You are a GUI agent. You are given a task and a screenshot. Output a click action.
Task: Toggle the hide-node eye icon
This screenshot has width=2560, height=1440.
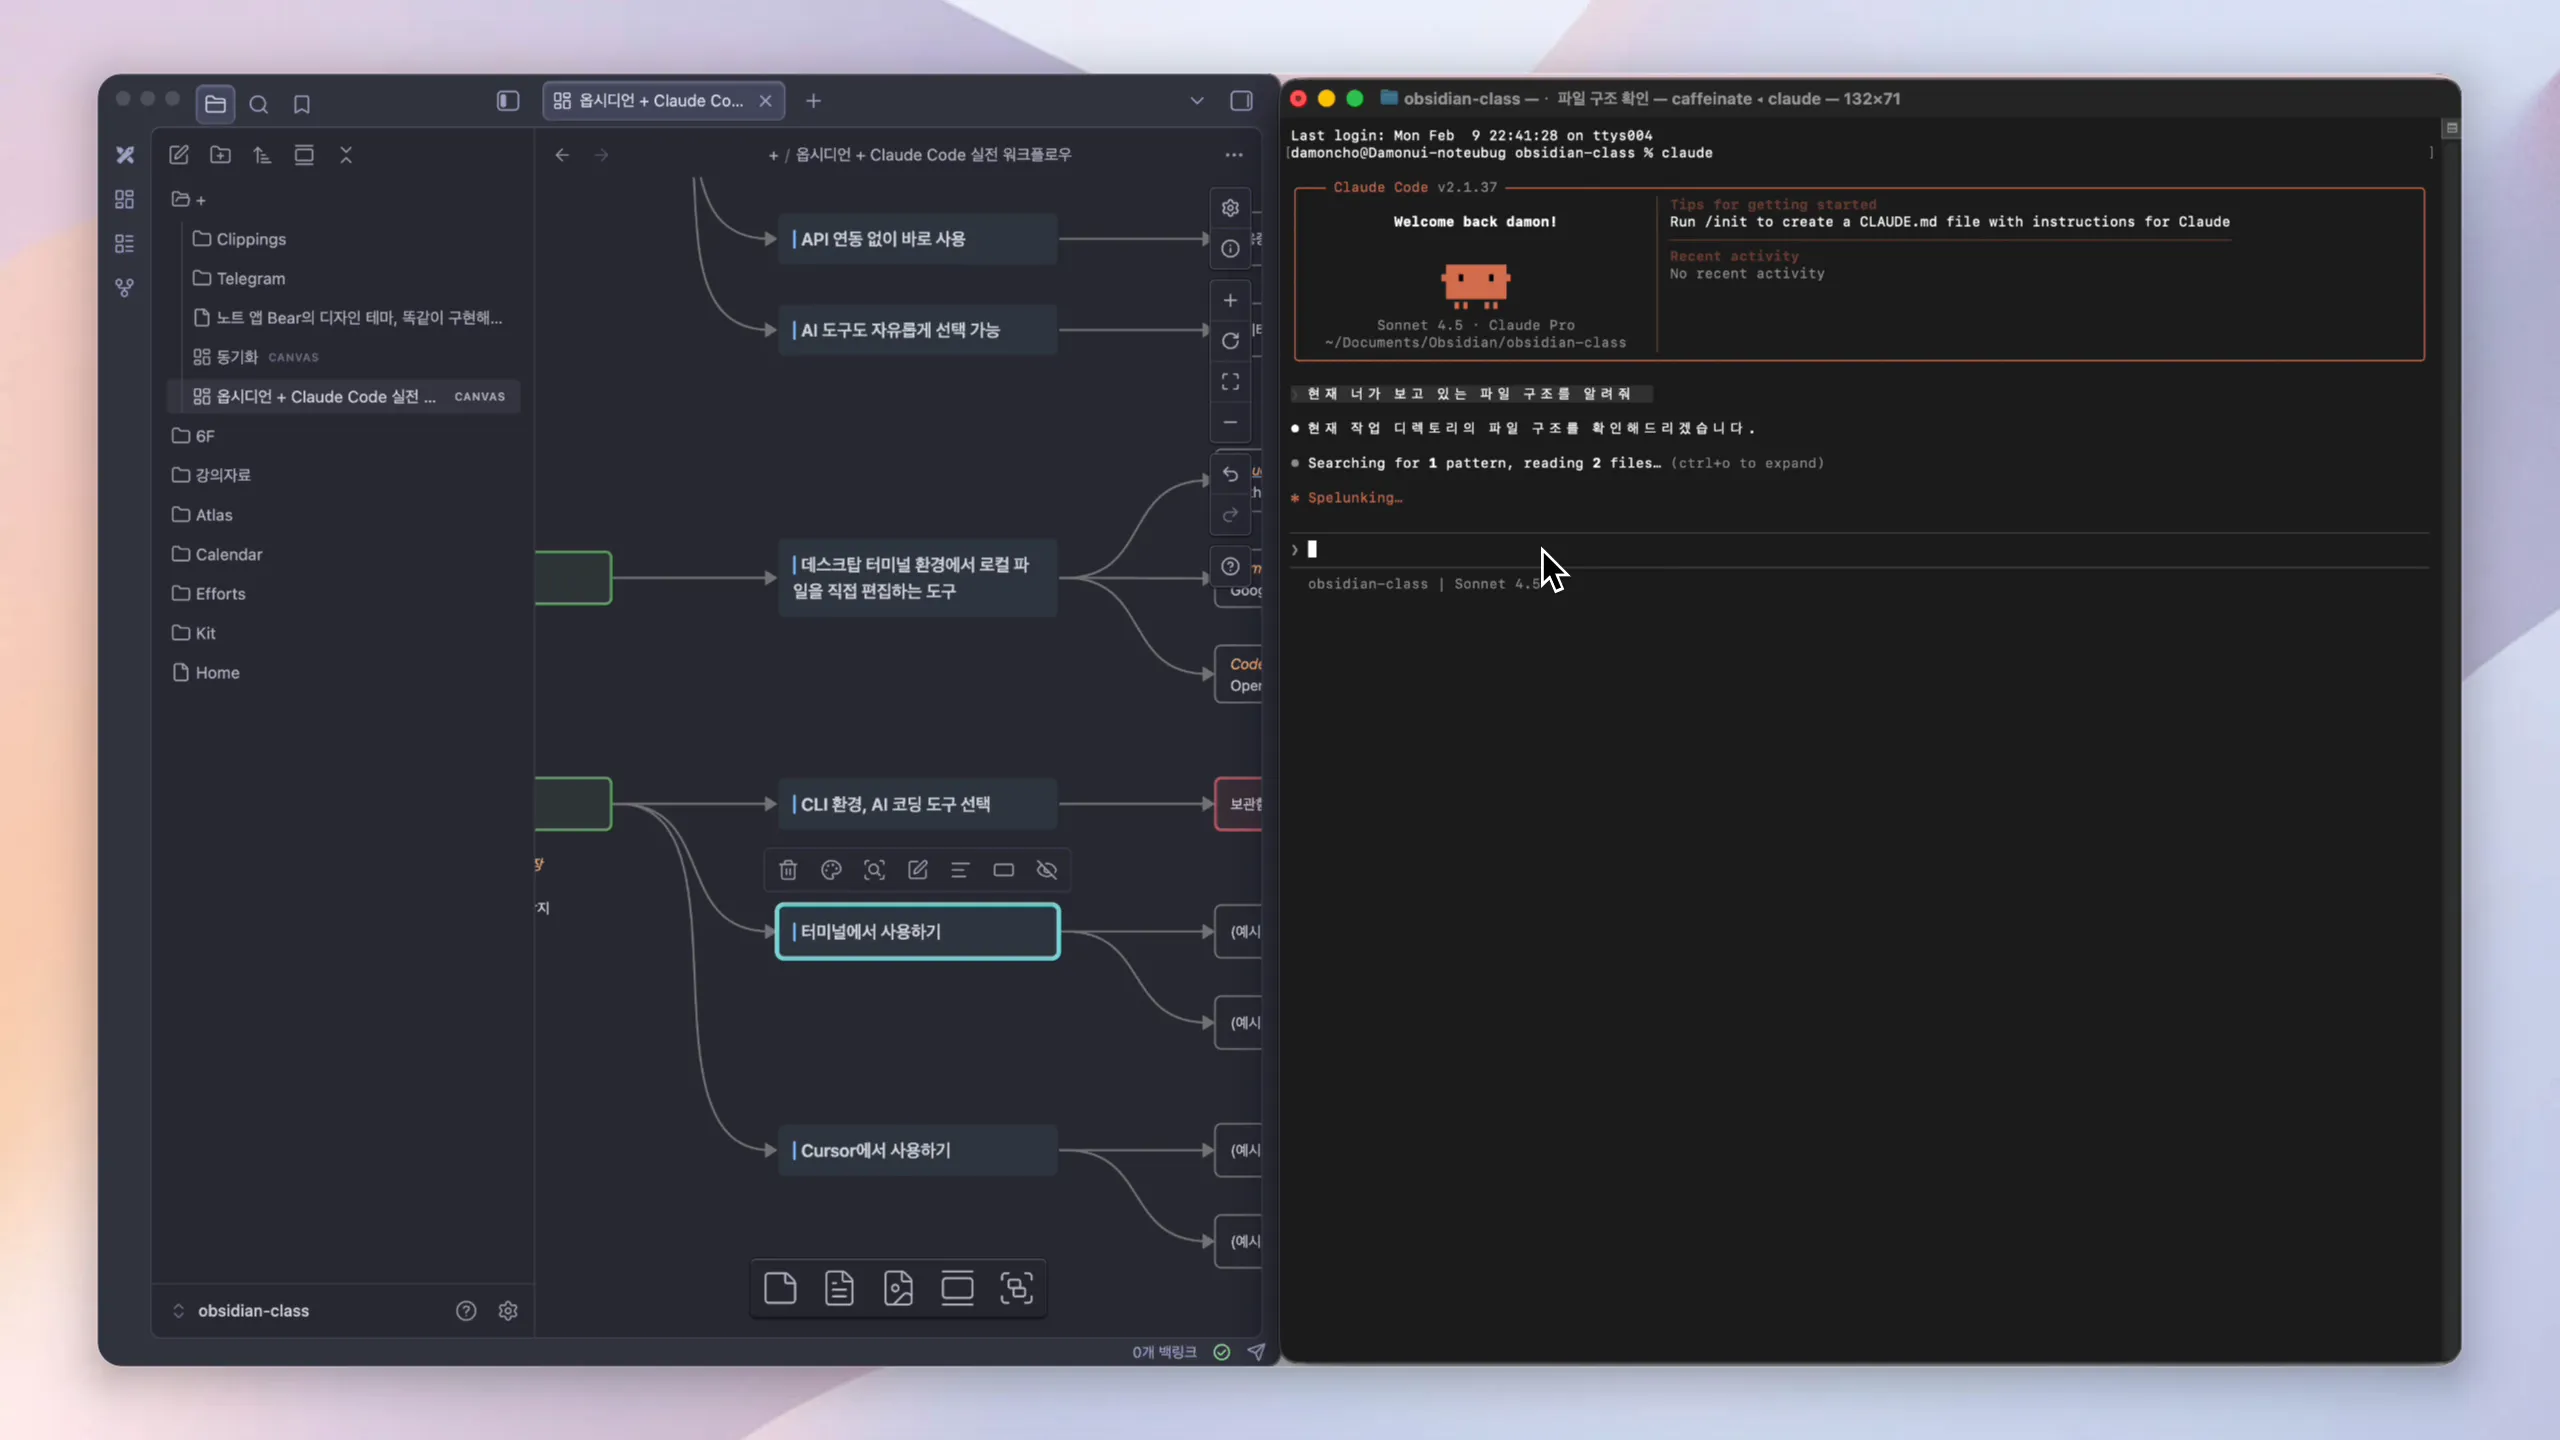(1046, 870)
